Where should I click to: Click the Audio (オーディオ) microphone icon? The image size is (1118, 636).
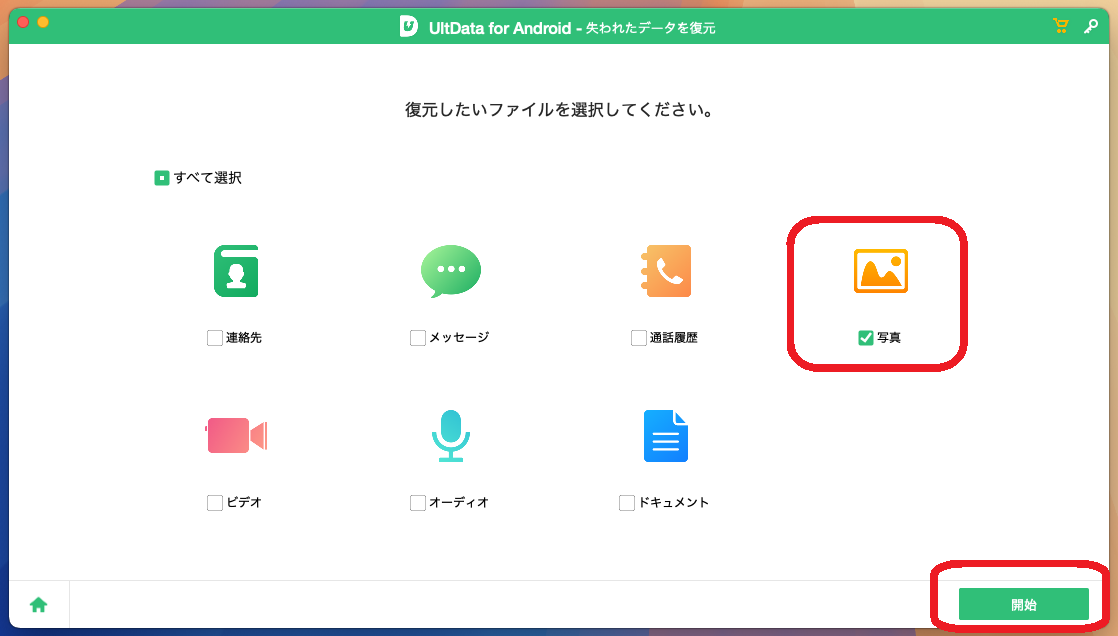tap(451, 436)
